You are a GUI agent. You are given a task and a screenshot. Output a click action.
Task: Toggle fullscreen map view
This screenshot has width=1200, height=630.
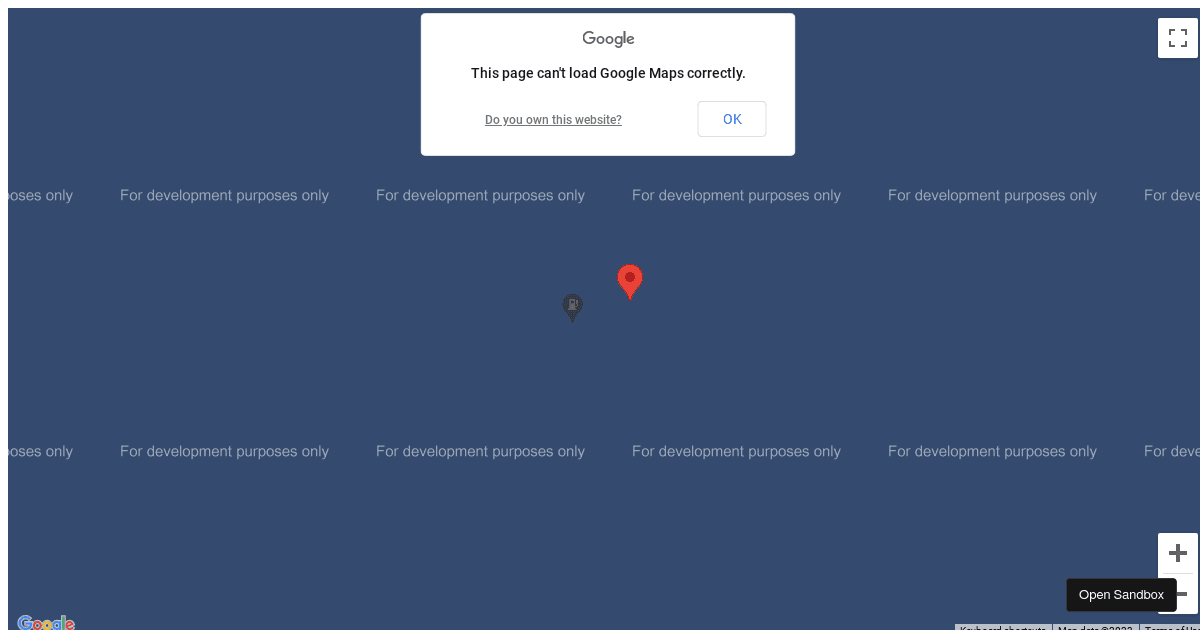pos(1178,38)
